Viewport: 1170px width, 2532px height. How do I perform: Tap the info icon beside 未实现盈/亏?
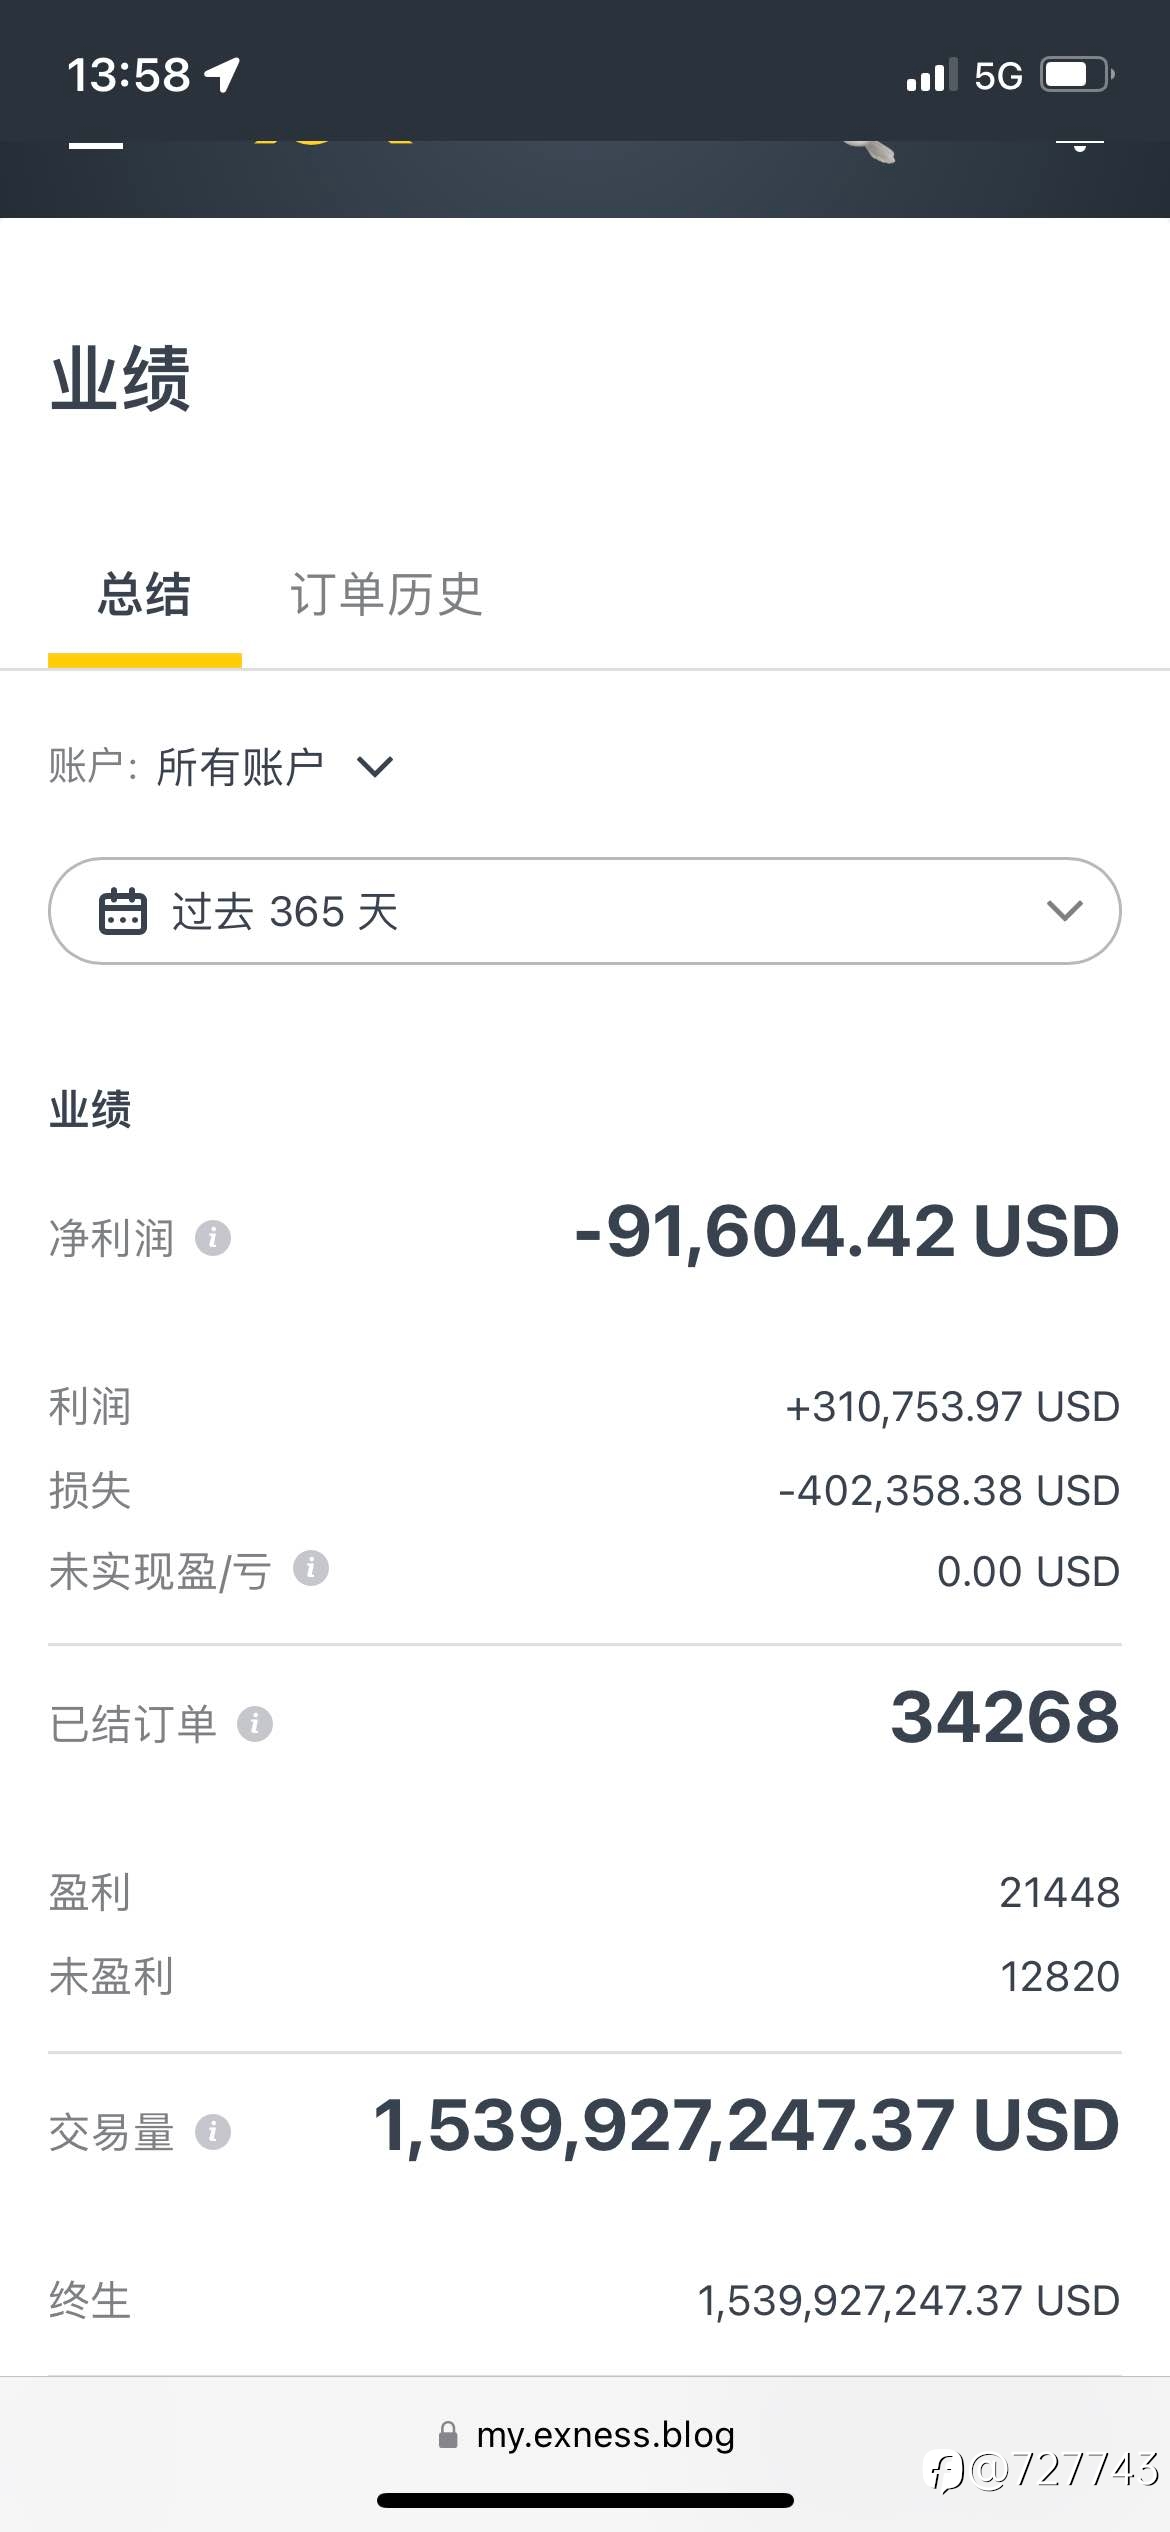310,1568
